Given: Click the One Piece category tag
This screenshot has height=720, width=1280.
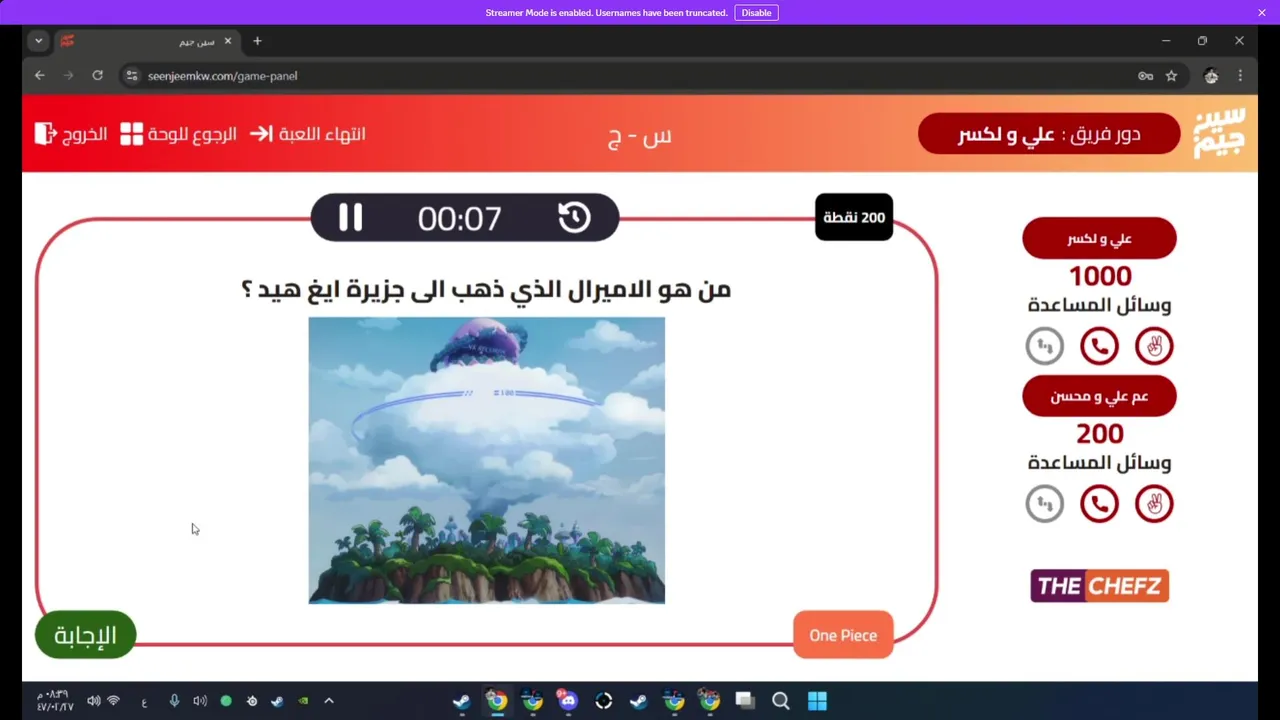Looking at the screenshot, I should click(x=843, y=635).
